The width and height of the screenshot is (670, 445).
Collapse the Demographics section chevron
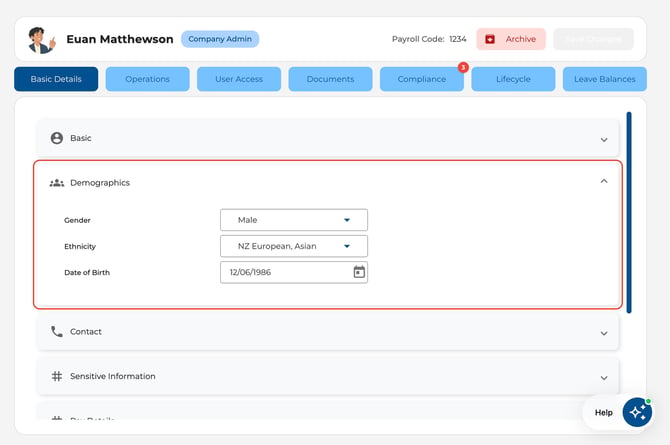point(604,181)
